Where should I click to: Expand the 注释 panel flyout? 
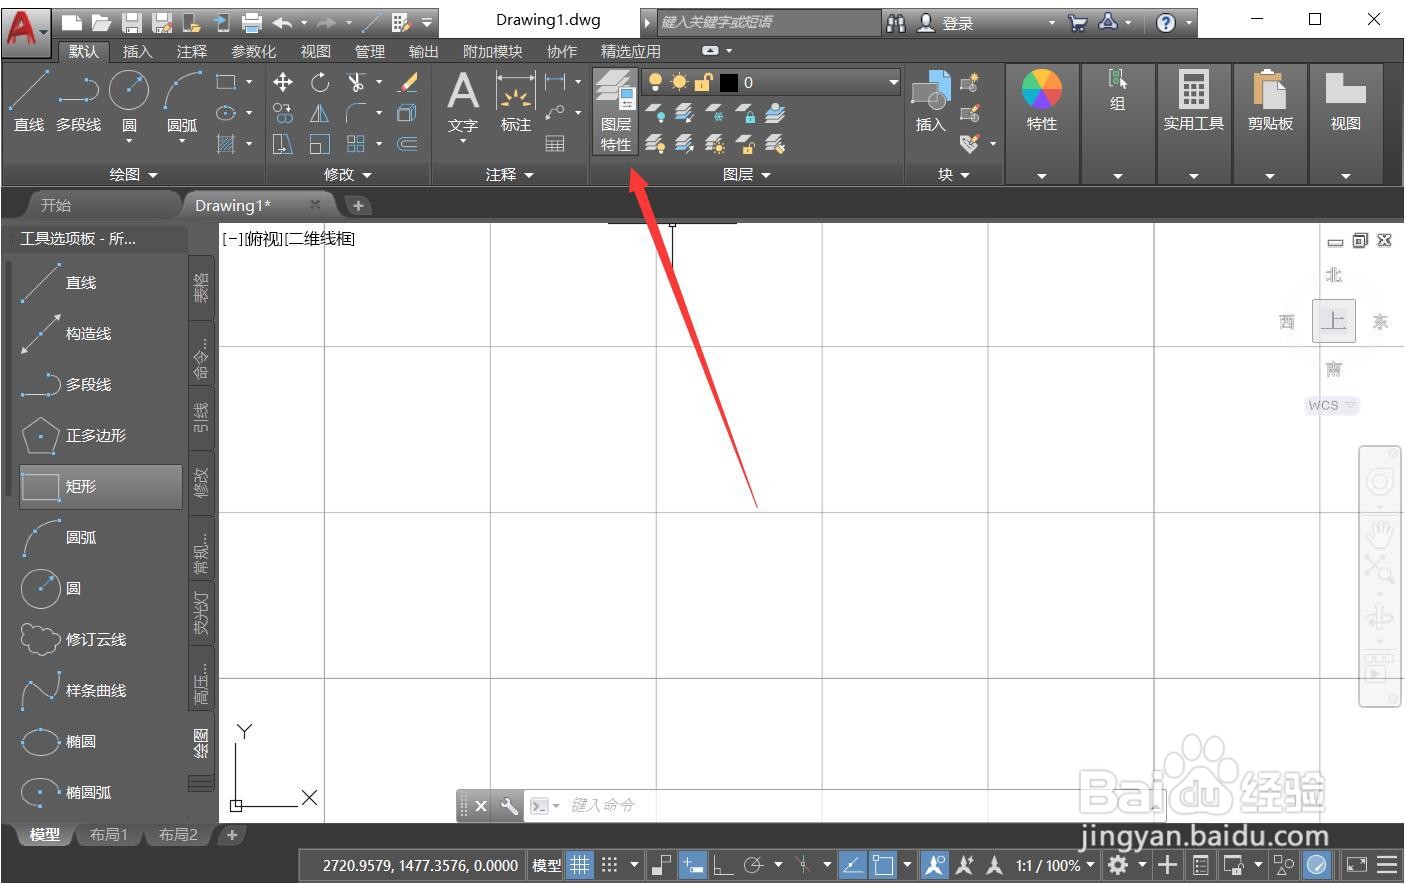coord(510,174)
